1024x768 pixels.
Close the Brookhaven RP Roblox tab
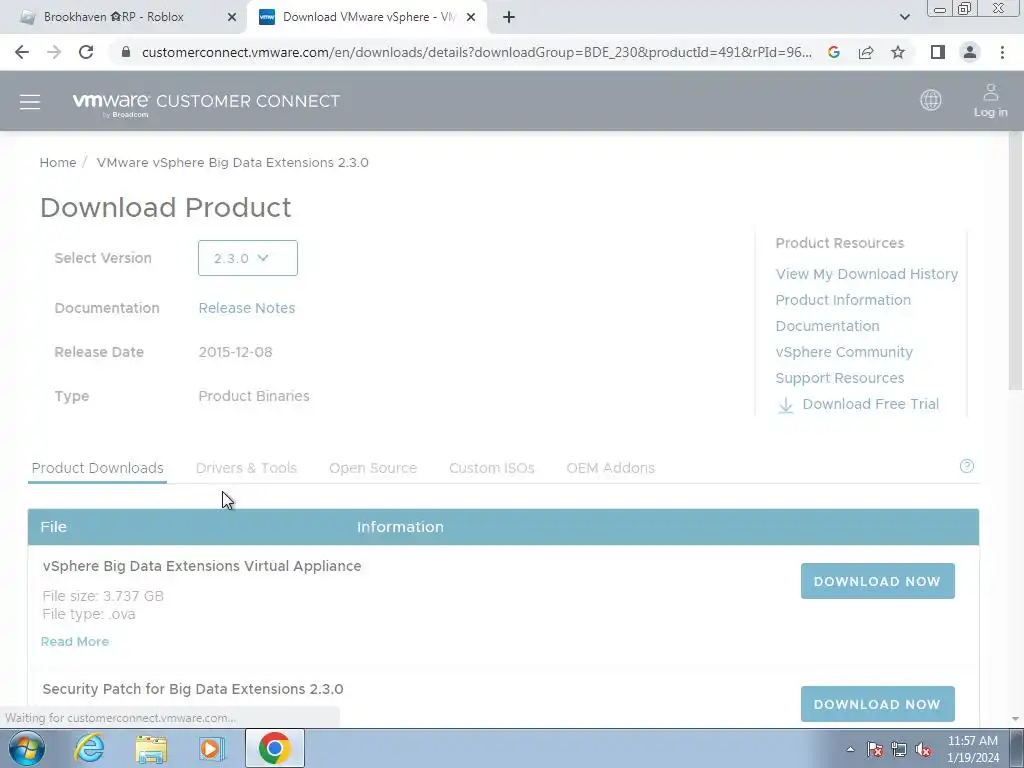pyautogui.click(x=232, y=18)
